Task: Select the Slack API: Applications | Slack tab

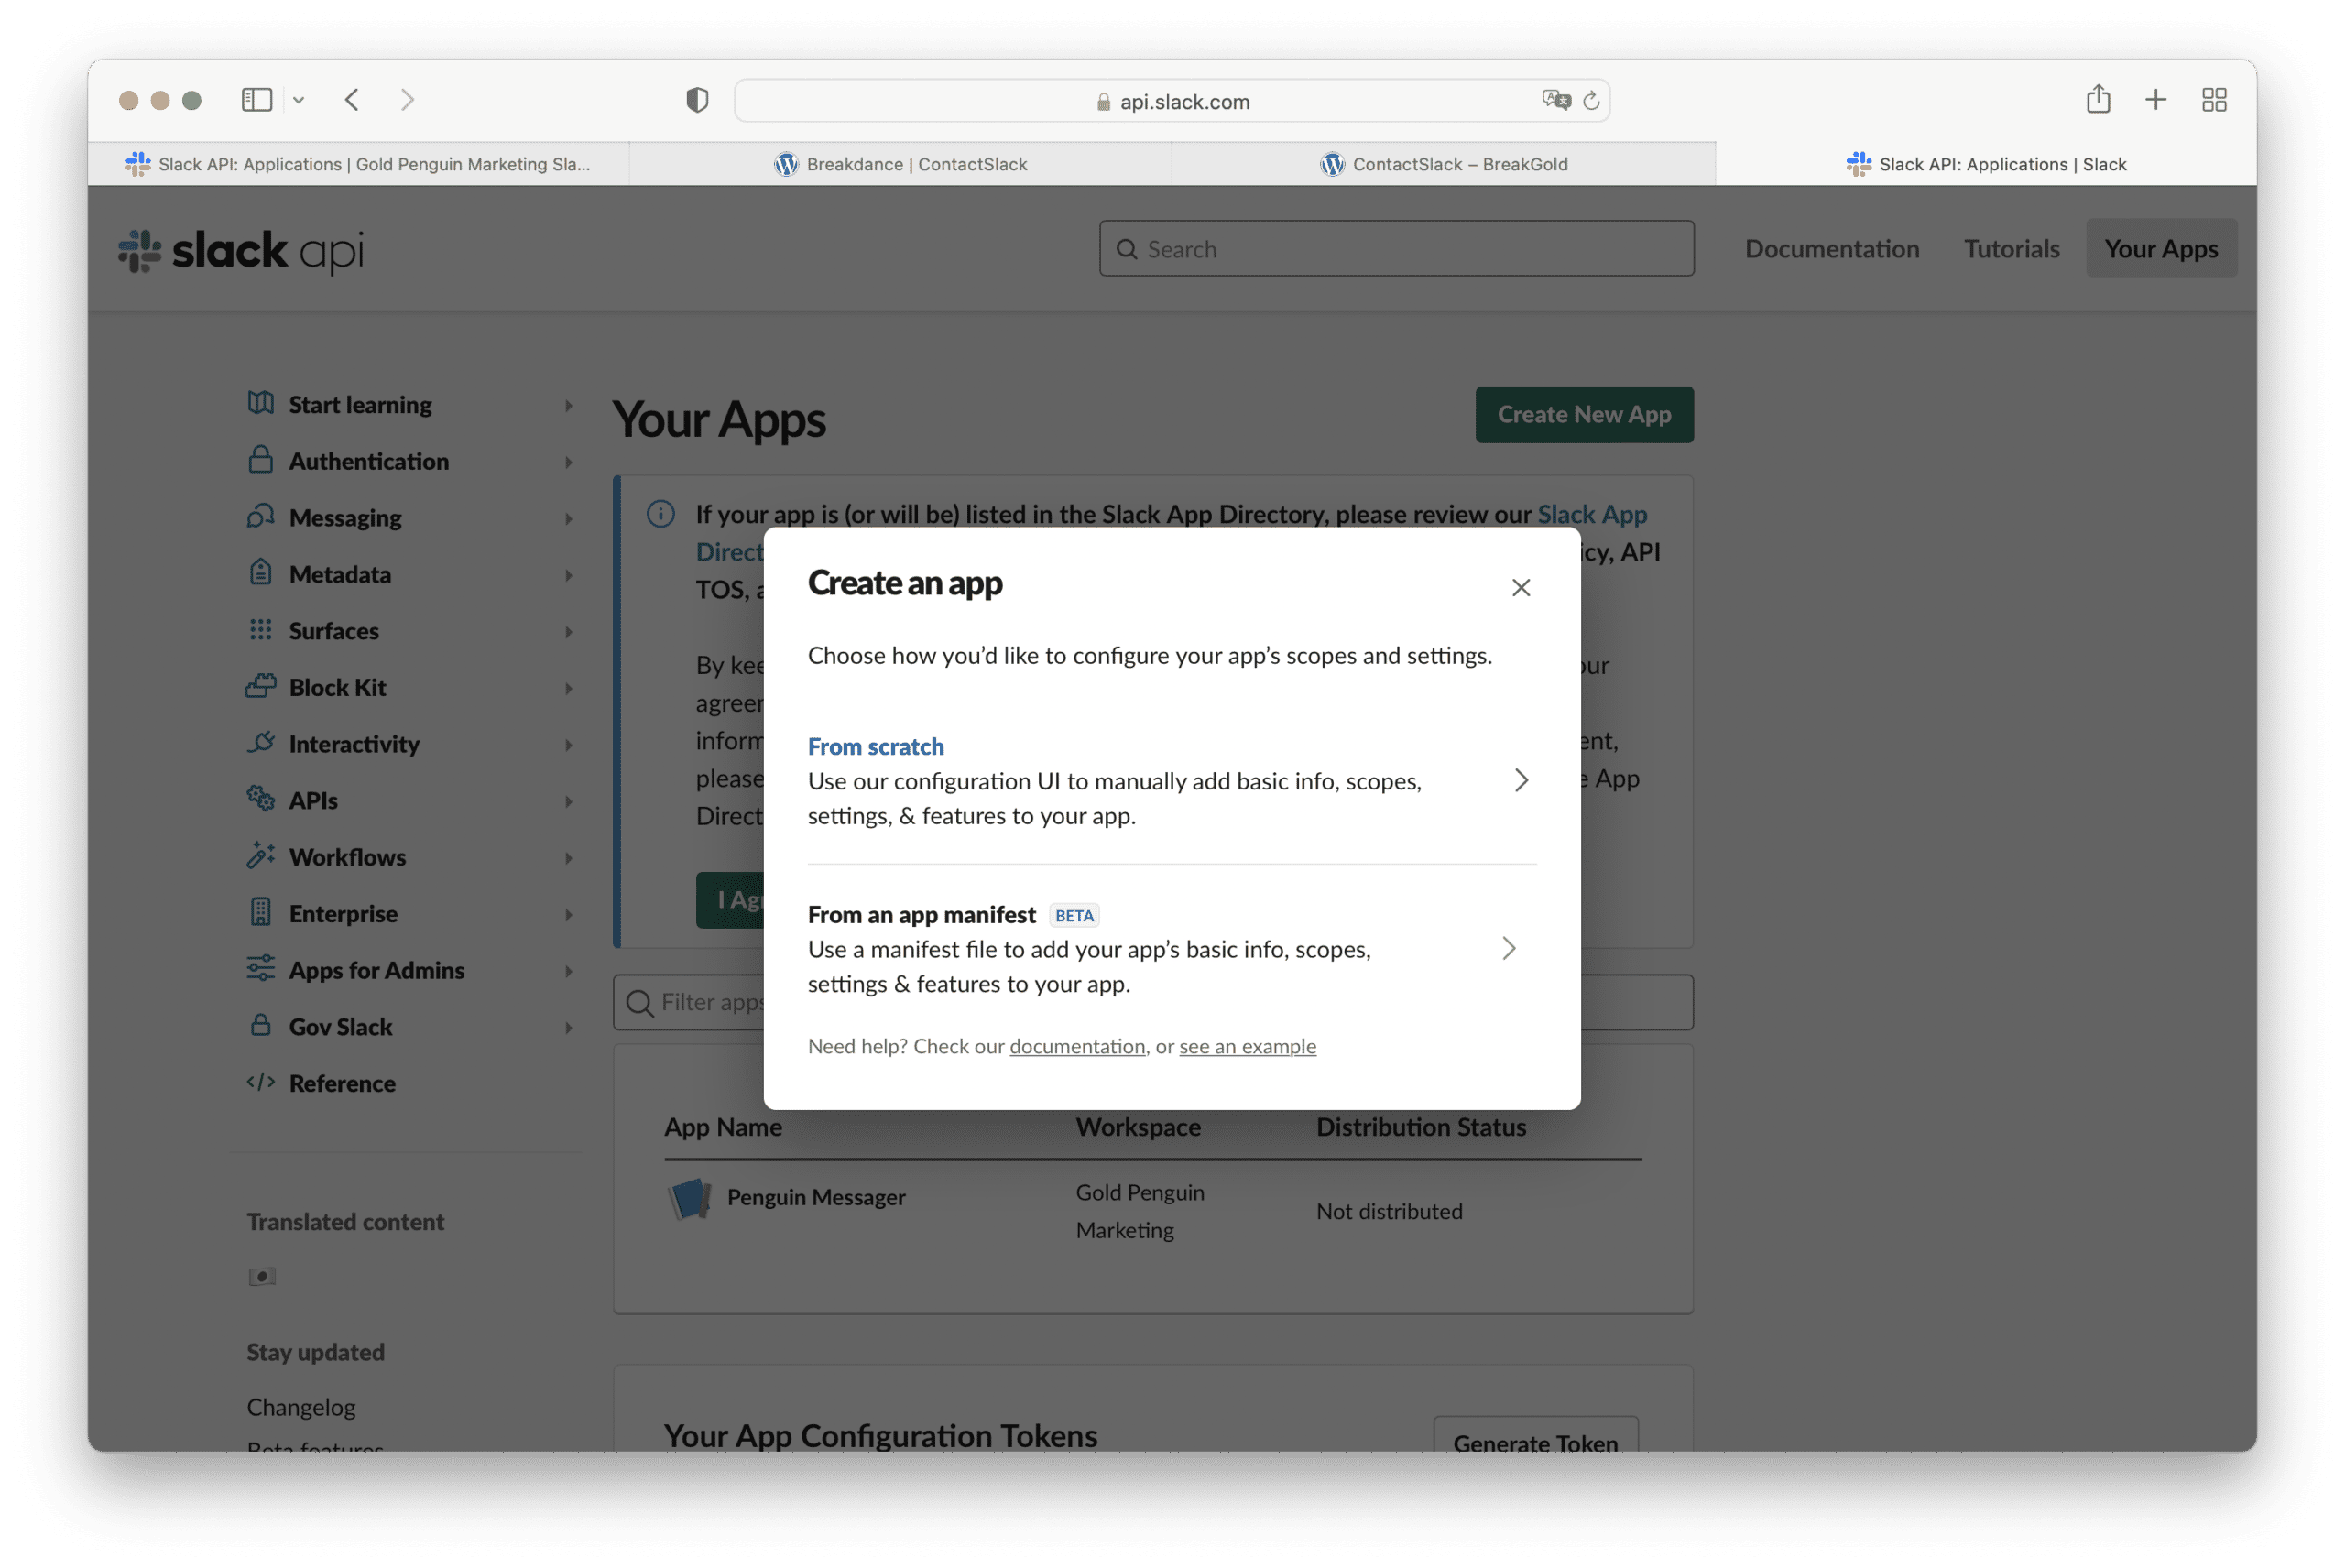Action: [1986, 164]
